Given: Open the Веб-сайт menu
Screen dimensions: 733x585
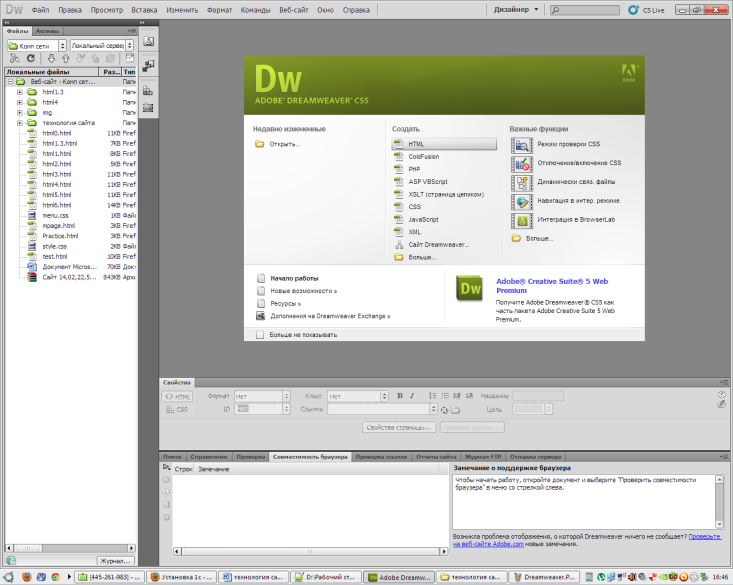Looking at the screenshot, I should click(294, 10).
